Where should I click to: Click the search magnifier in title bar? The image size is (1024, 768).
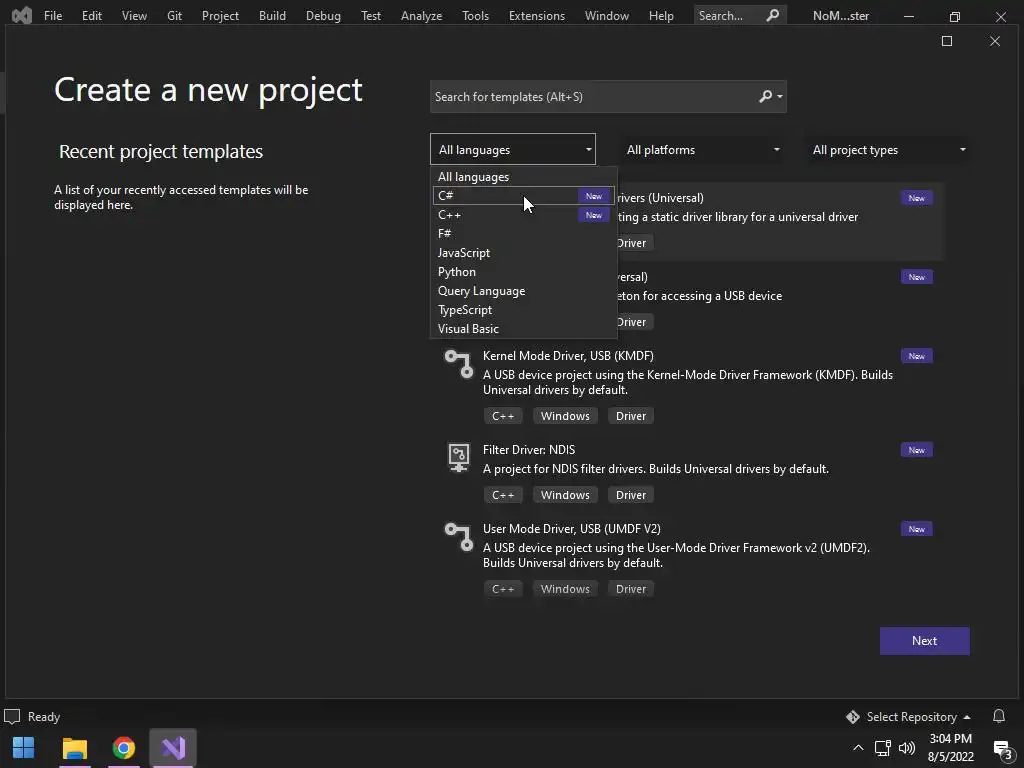[x=772, y=15]
